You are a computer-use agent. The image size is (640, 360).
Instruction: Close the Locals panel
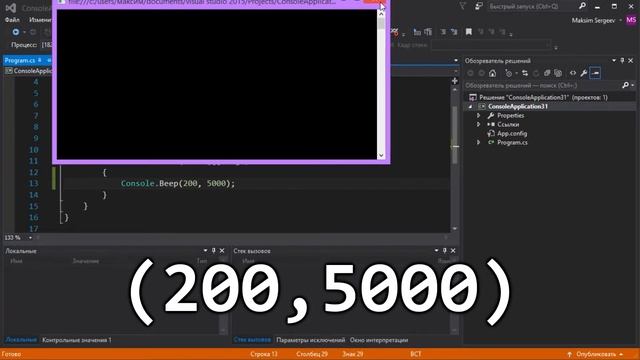222,251
